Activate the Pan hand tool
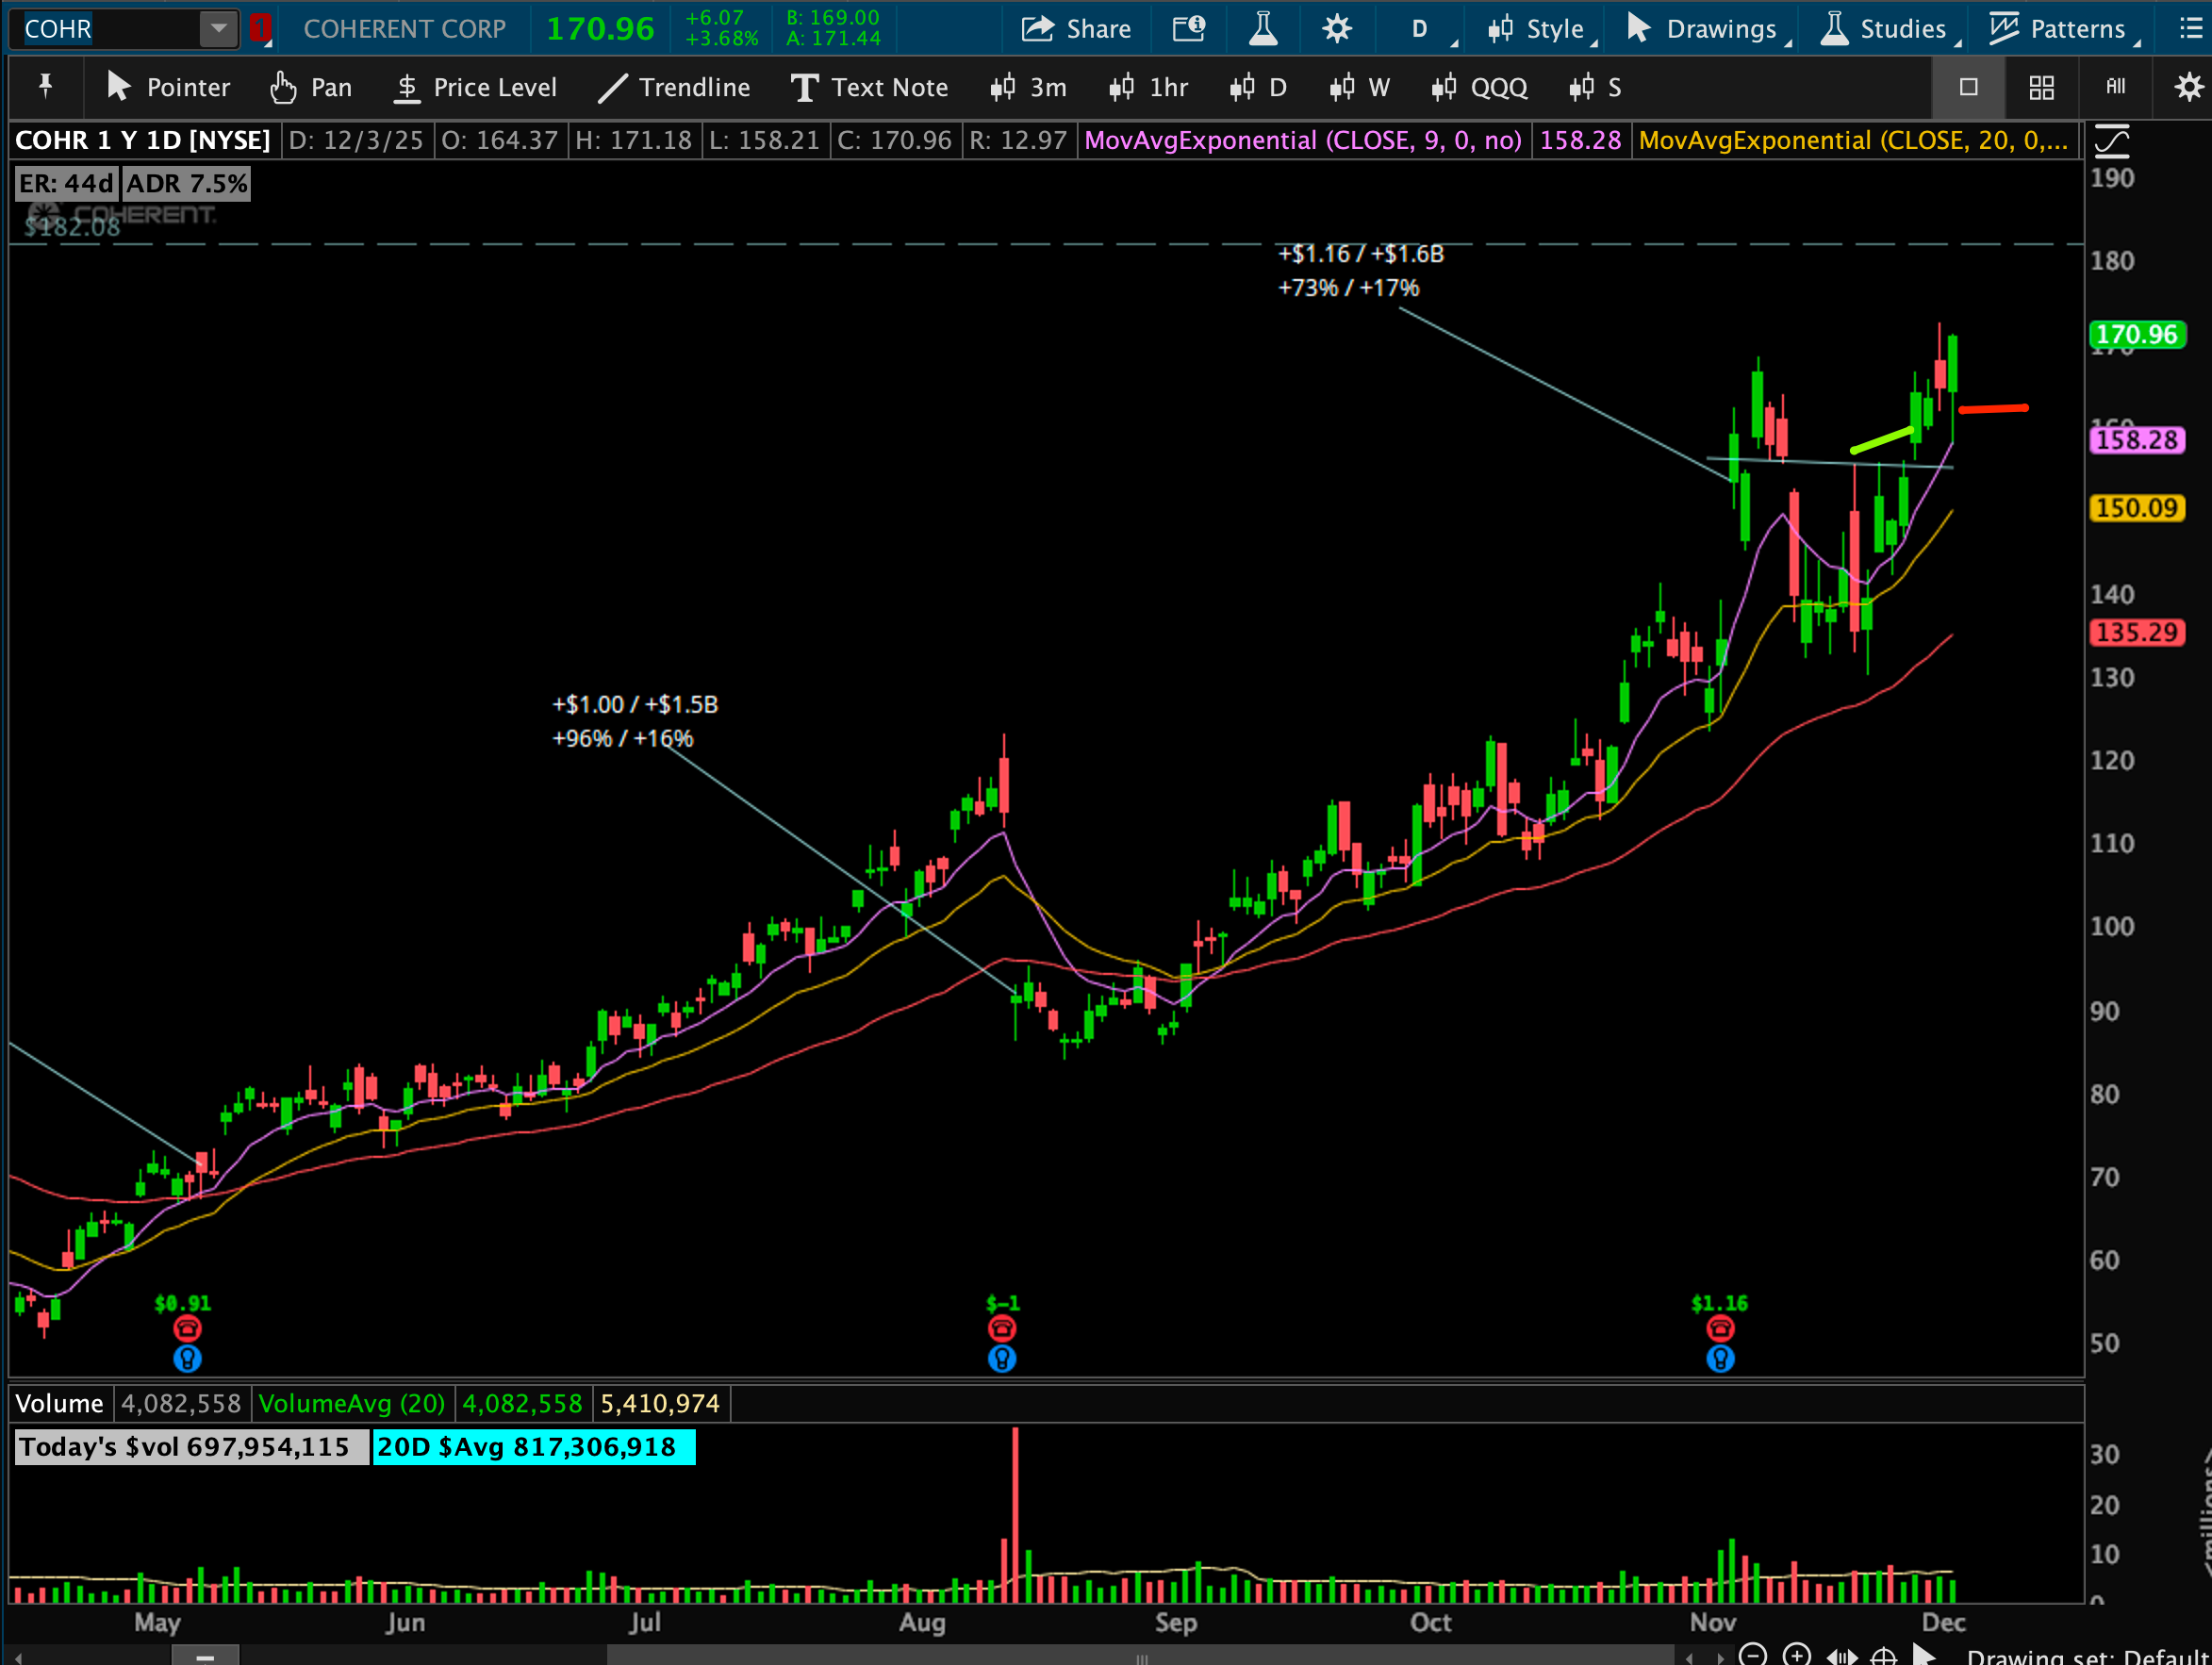Image resolution: width=2212 pixels, height=1665 pixels. (x=310, y=88)
